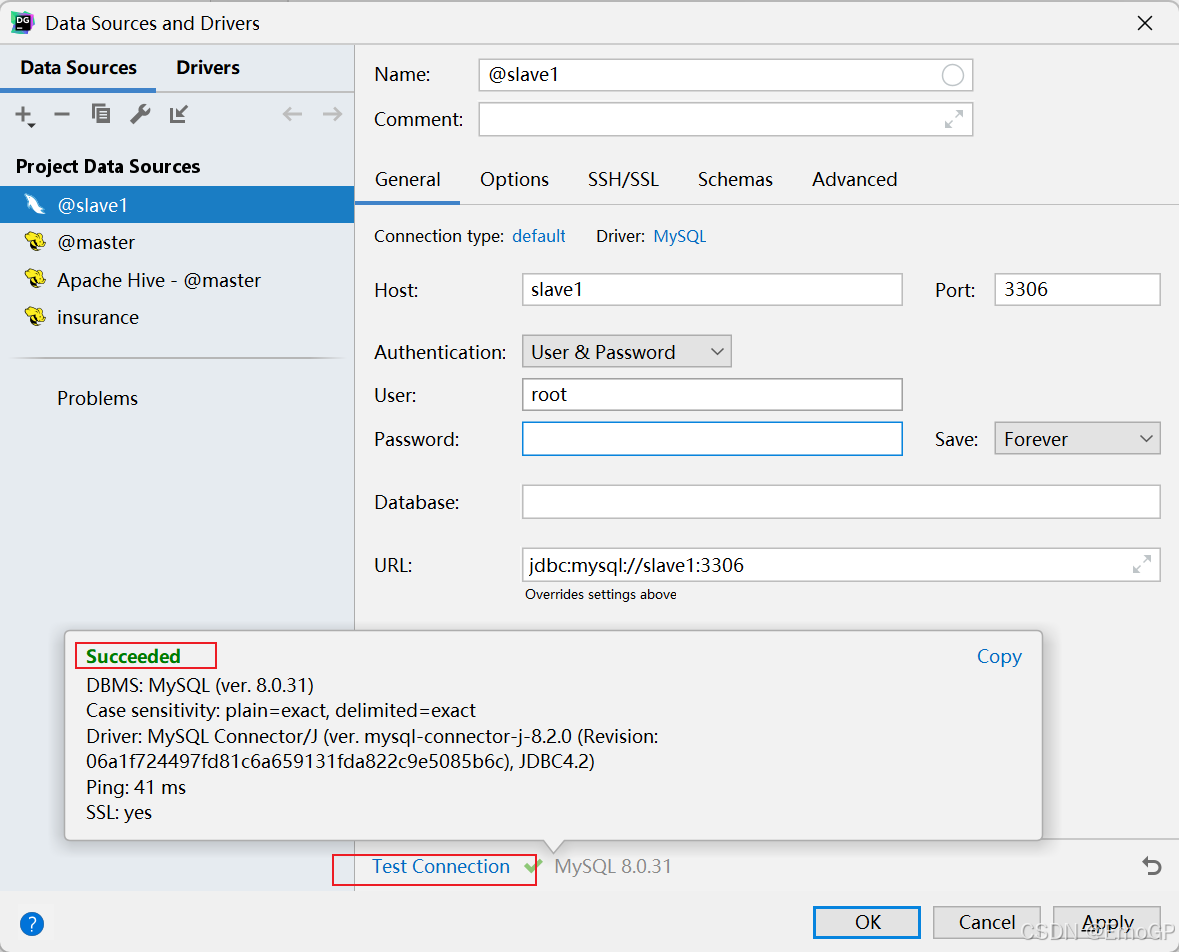The width and height of the screenshot is (1179, 952).
Task: Click the Hive icon next to insurance
Action: coord(35,316)
